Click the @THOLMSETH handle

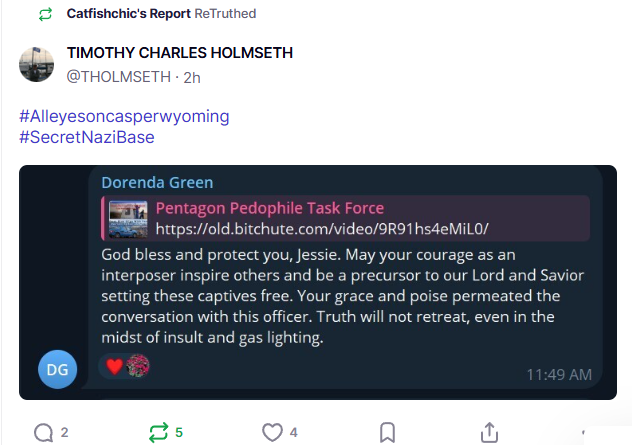coord(119,76)
